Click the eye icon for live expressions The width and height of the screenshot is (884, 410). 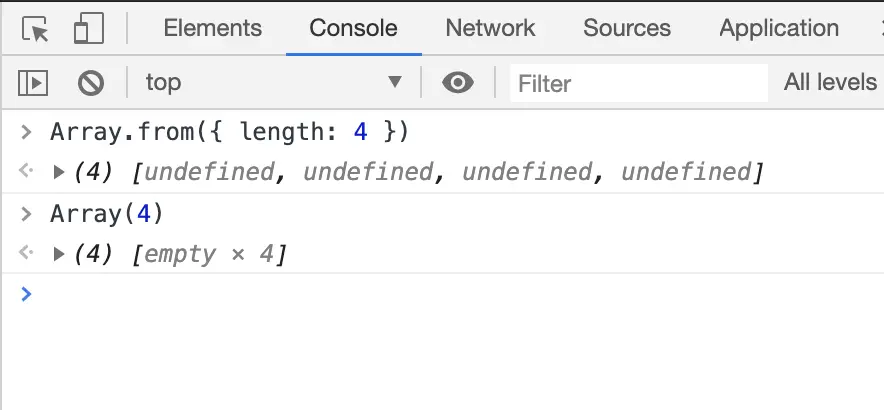coord(458,82)
